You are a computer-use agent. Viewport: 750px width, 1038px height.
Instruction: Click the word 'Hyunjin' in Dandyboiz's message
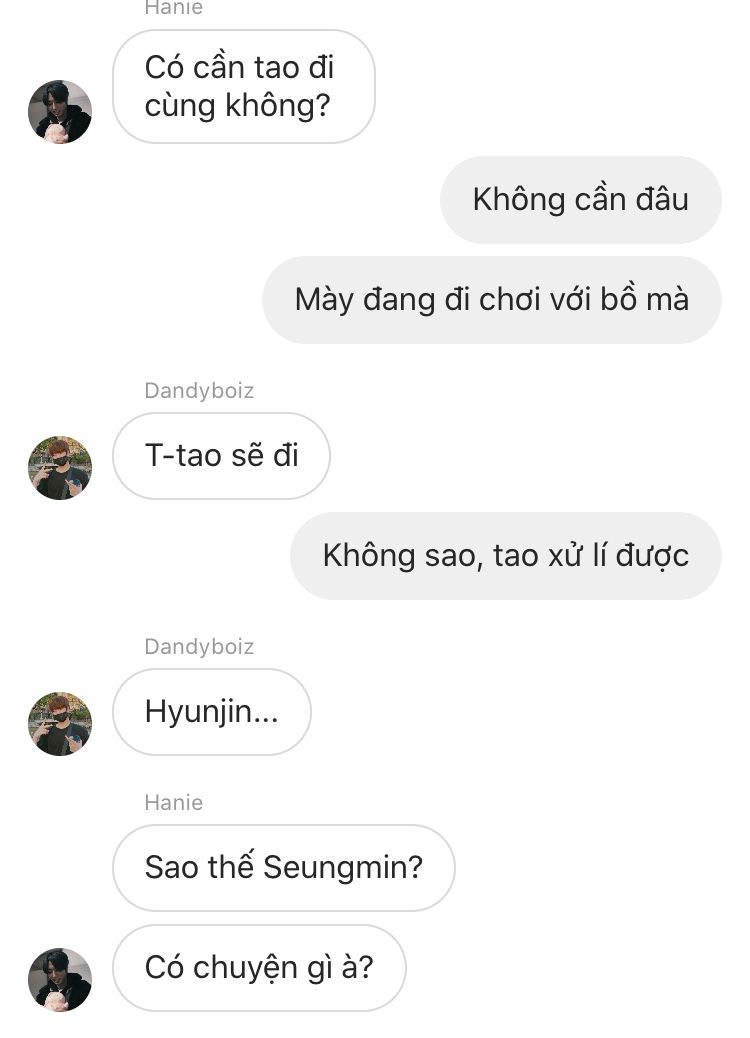point(199,713)
